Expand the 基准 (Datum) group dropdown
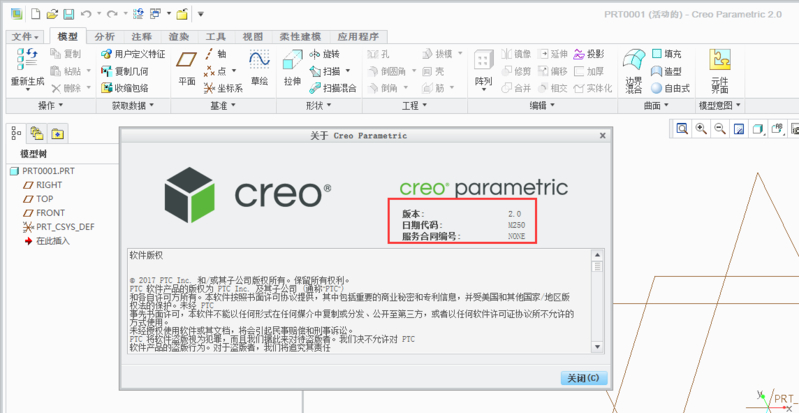 pos(223,106)
